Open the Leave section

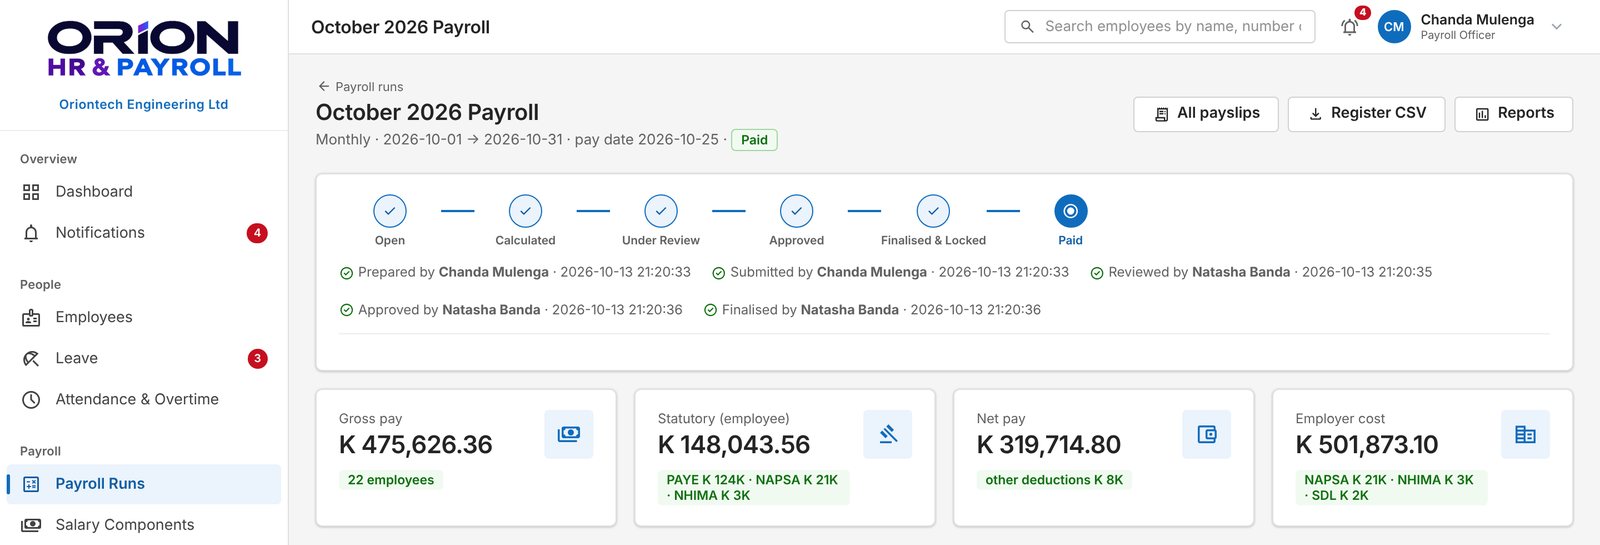pos(143,358)
